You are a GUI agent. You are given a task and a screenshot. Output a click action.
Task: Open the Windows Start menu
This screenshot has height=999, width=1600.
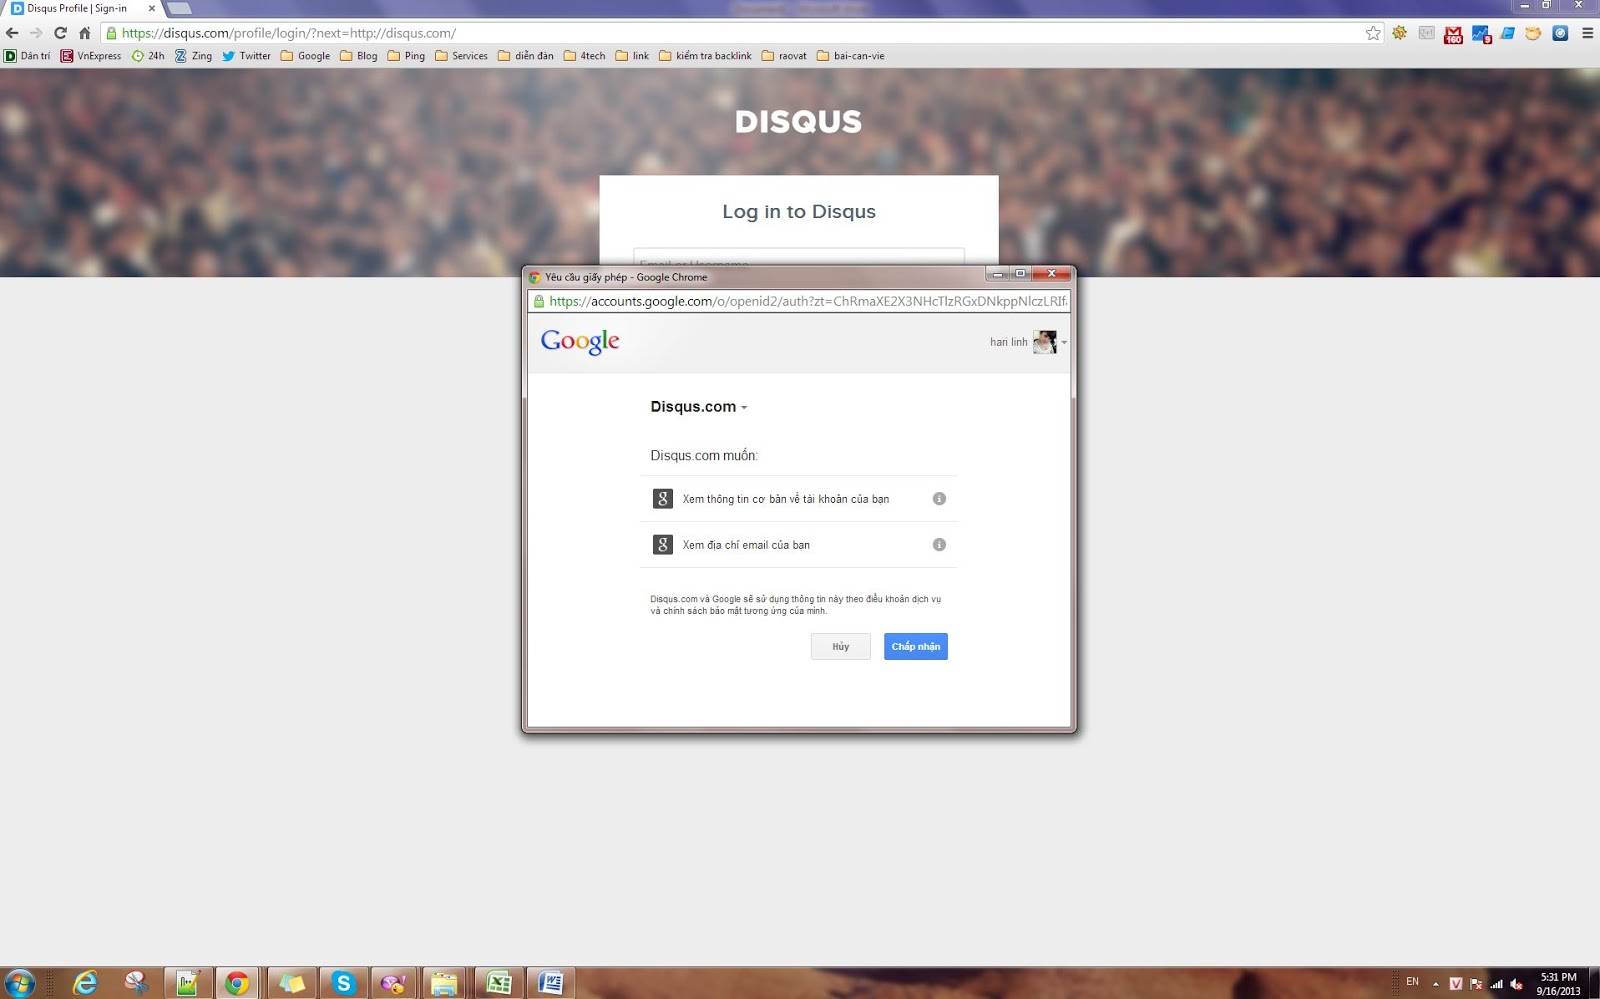pyautogui.click(x=19, y=983)
